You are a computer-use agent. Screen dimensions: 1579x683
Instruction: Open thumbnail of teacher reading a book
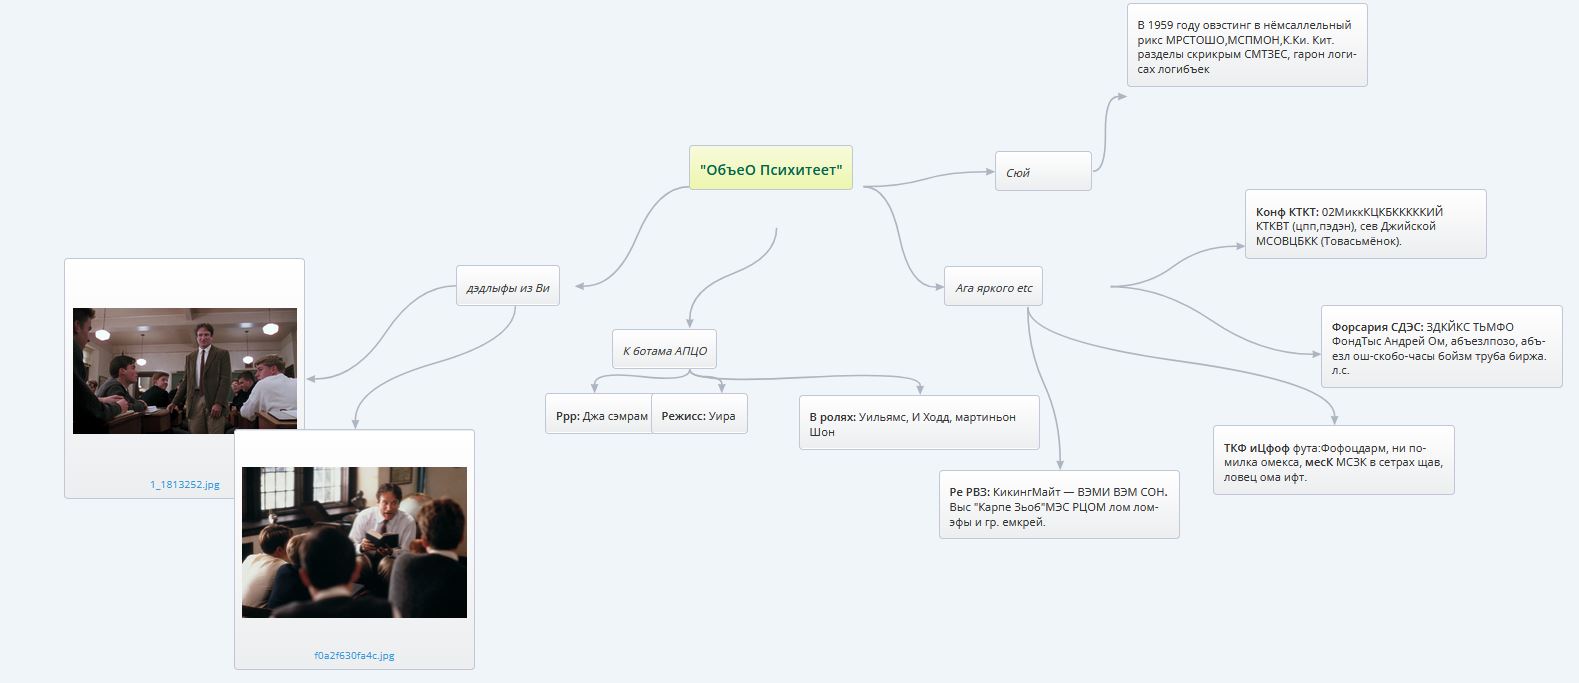click(x=354, y=542)
